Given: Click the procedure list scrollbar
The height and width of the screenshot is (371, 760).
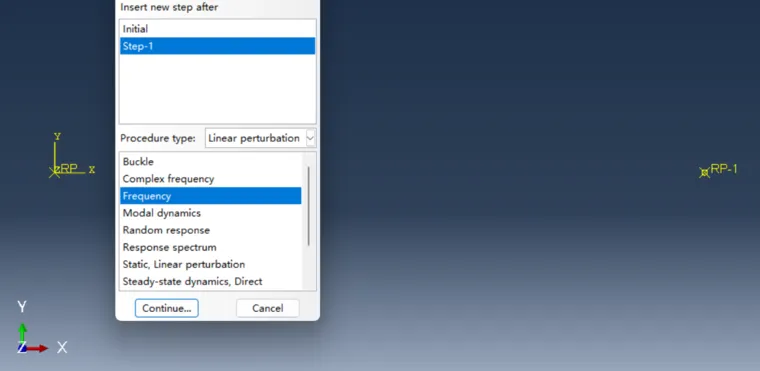Looking at the screenshot, I should coord(309,206).
